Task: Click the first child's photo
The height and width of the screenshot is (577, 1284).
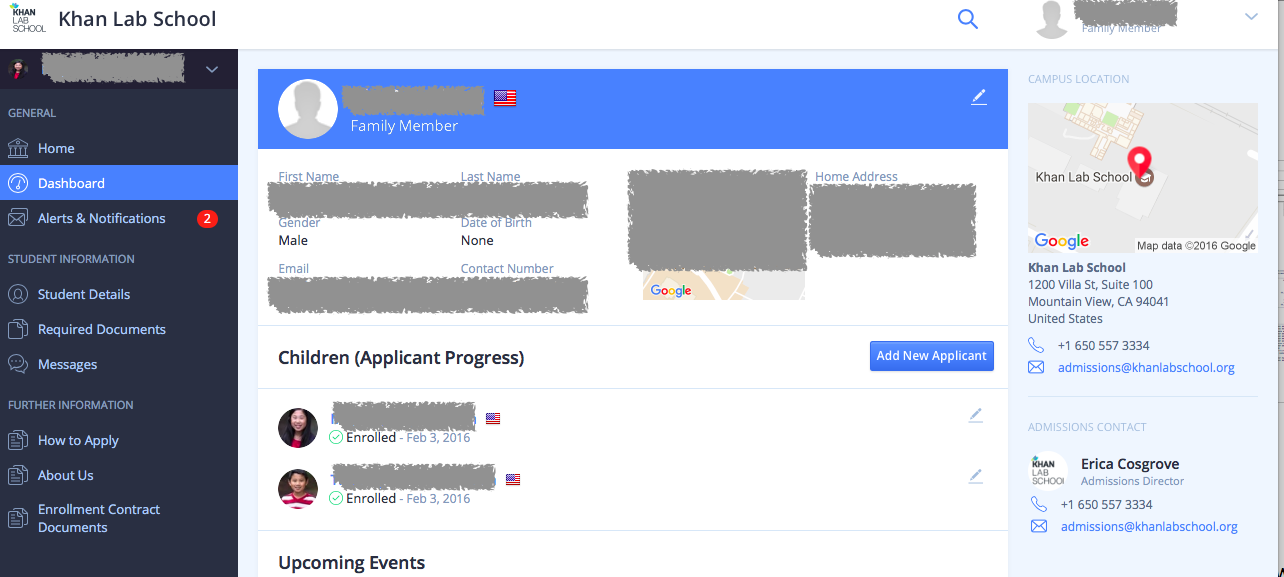Action: (x=298, y=427)
